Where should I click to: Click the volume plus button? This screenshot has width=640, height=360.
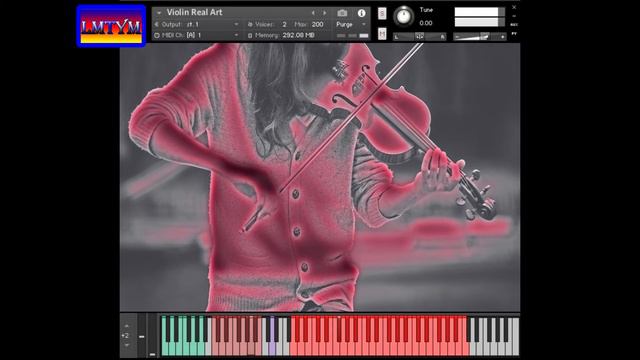coord(502,37)
